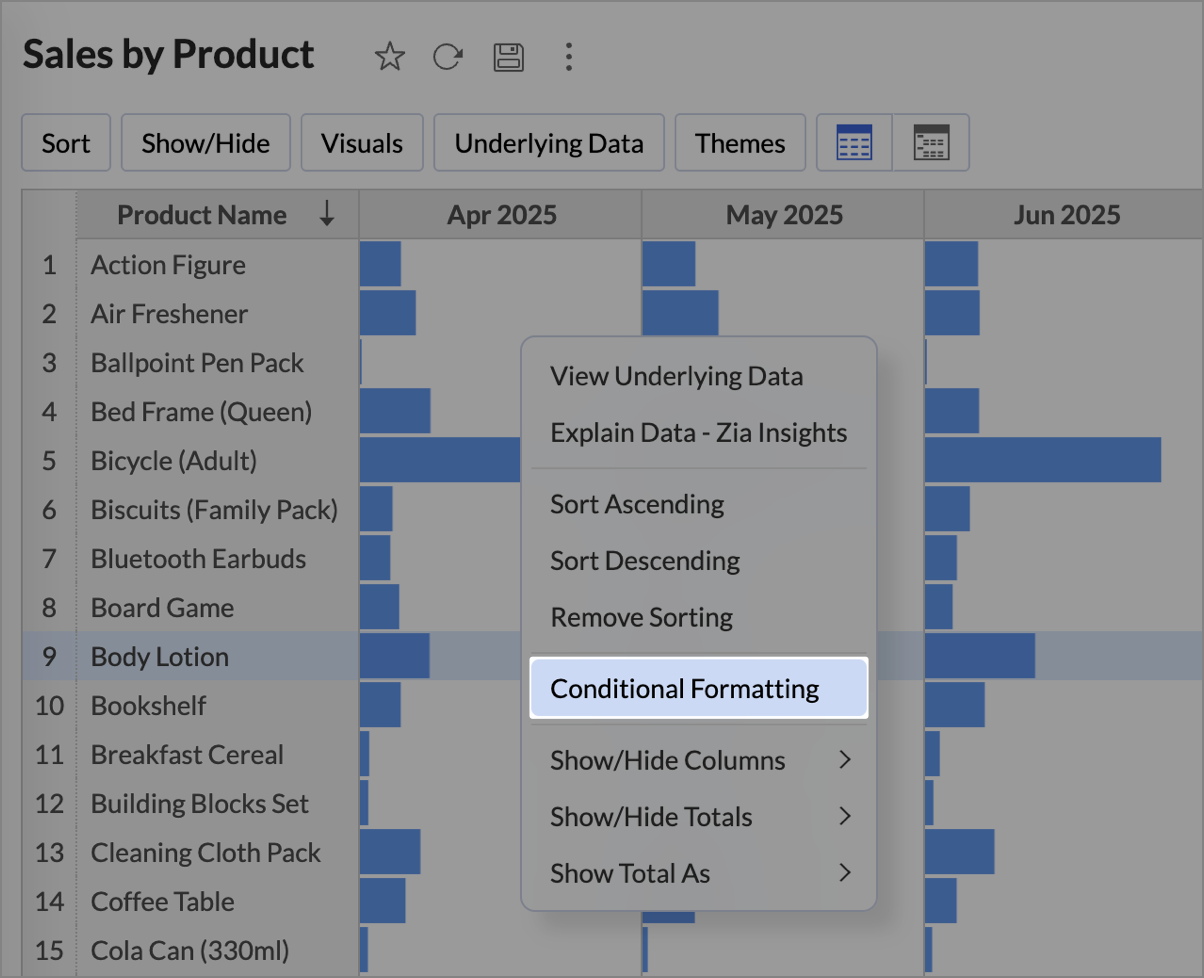Screen dimensions: 1204x978
Task: Expand the Show/Hide Columns submenu
Action: [845, 760]
